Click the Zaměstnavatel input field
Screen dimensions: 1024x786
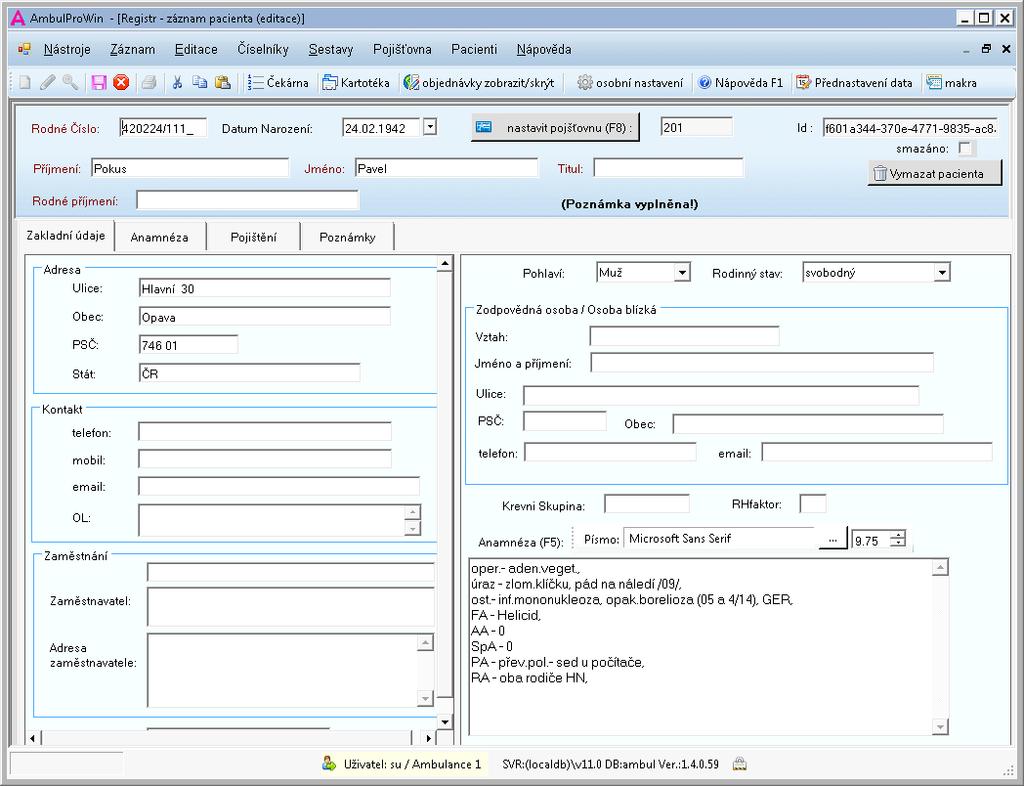(291, 607)
